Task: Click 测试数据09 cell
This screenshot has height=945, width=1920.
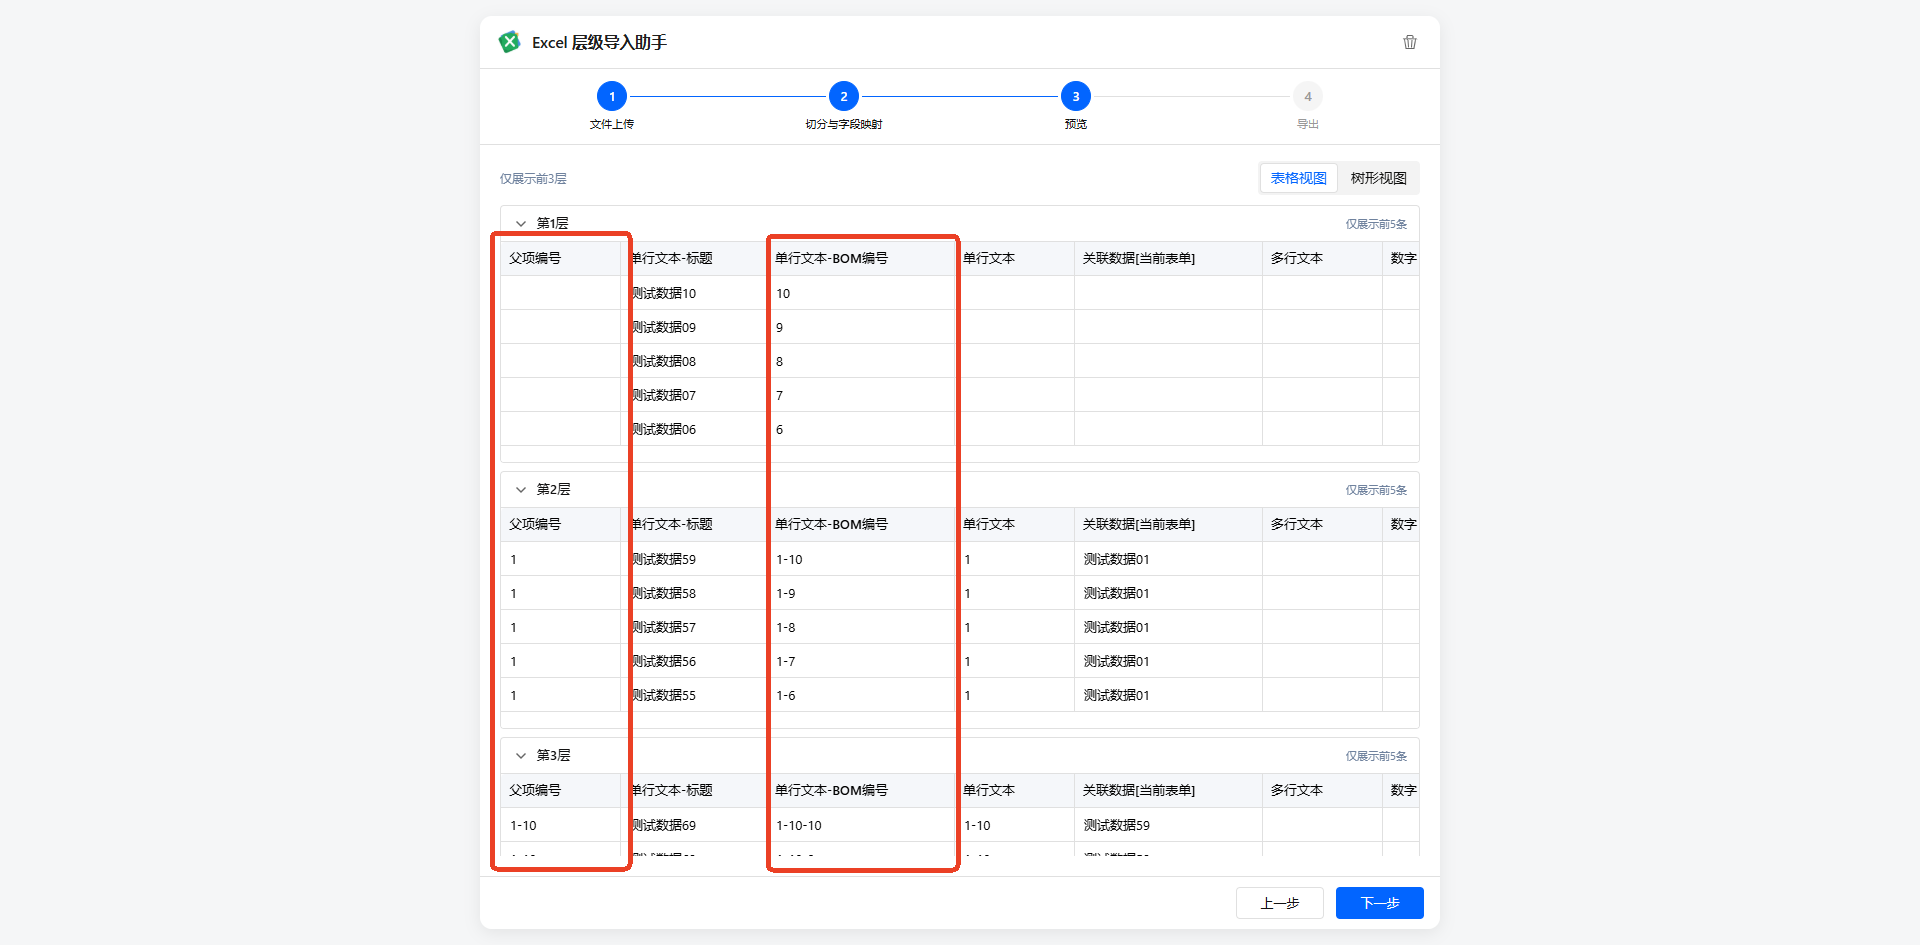Action: [x=694, y=327]
